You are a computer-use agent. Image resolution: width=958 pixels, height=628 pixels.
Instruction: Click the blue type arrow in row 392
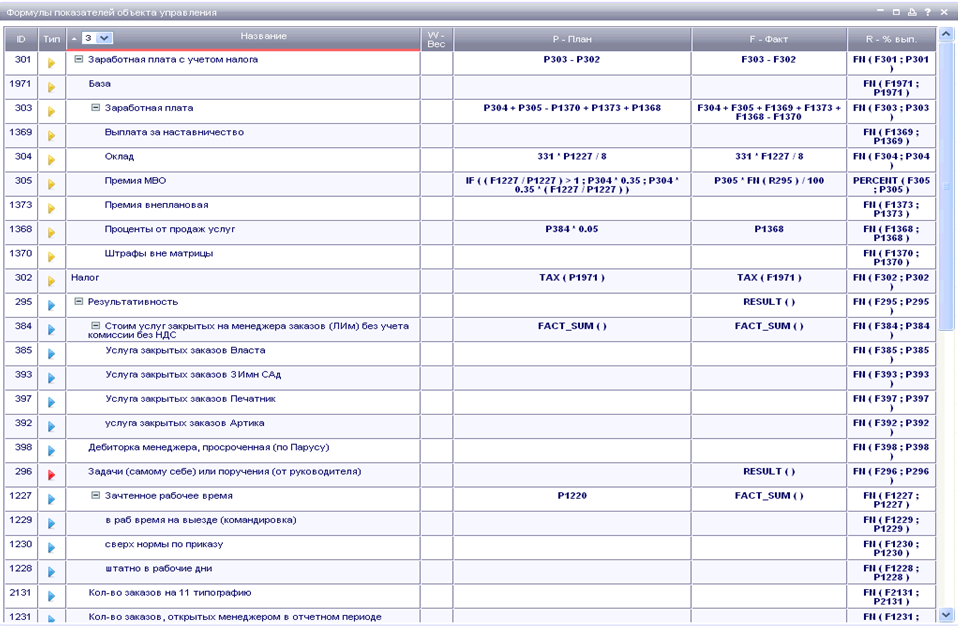[x=51, y=426]
